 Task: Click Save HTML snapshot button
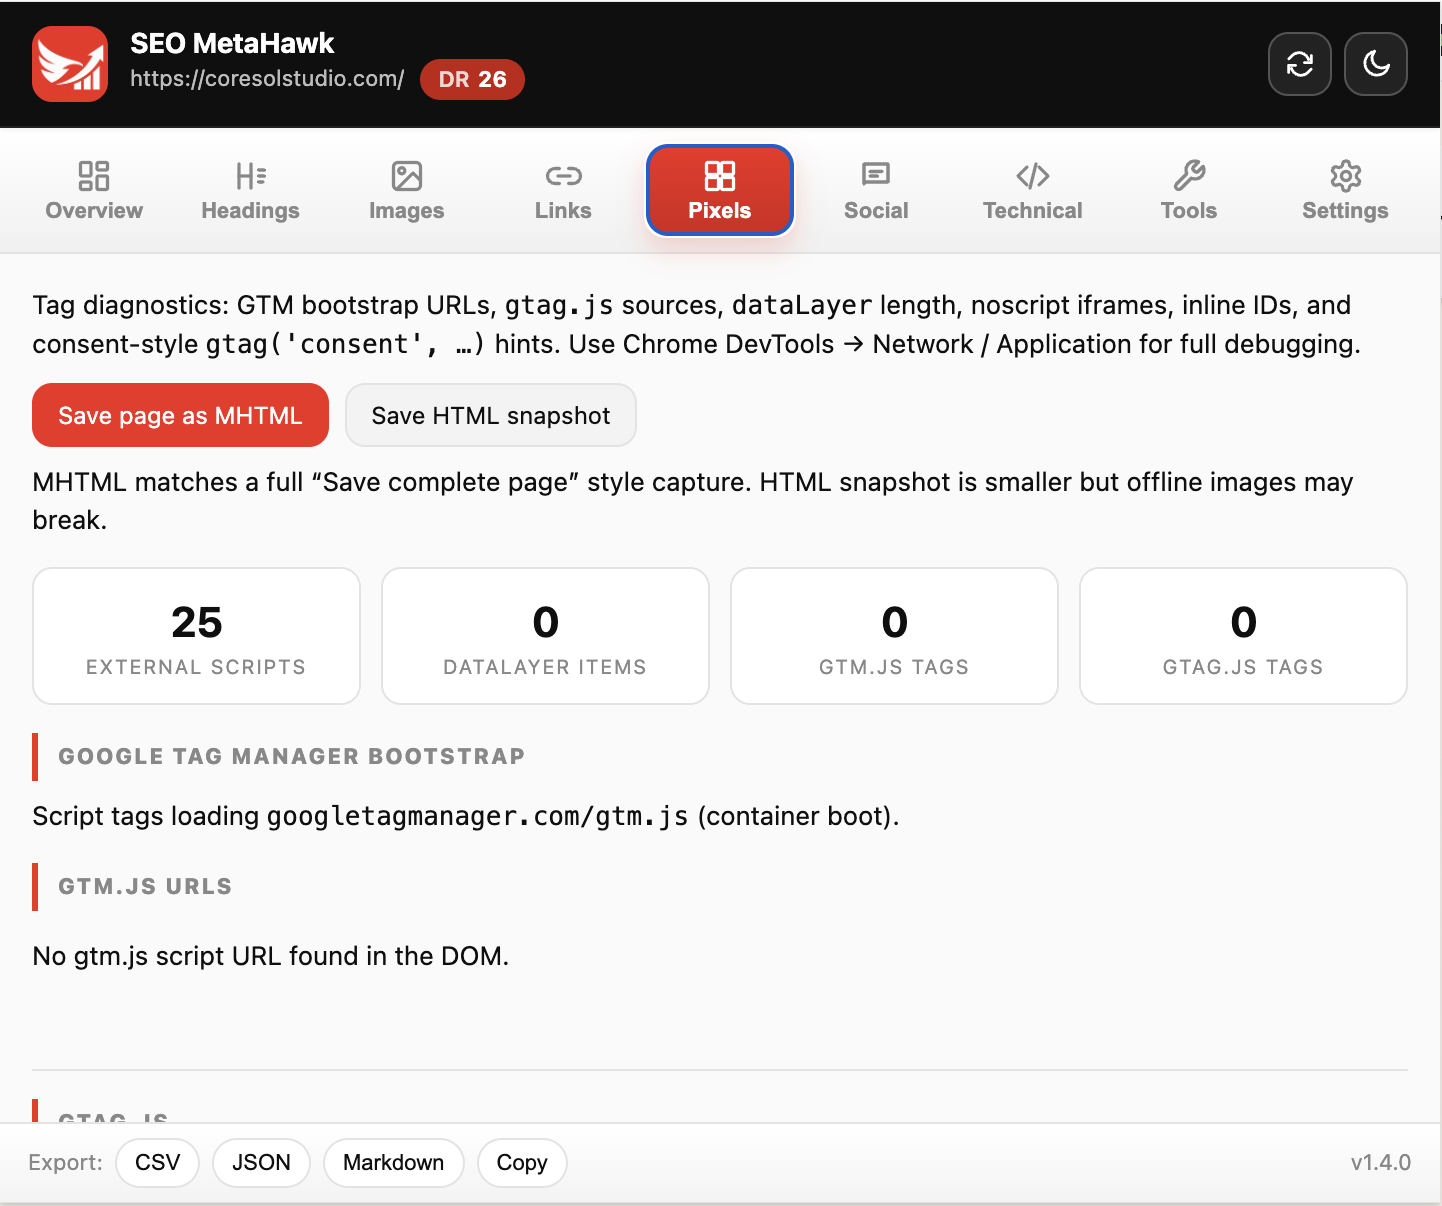[x=491, y=415]
